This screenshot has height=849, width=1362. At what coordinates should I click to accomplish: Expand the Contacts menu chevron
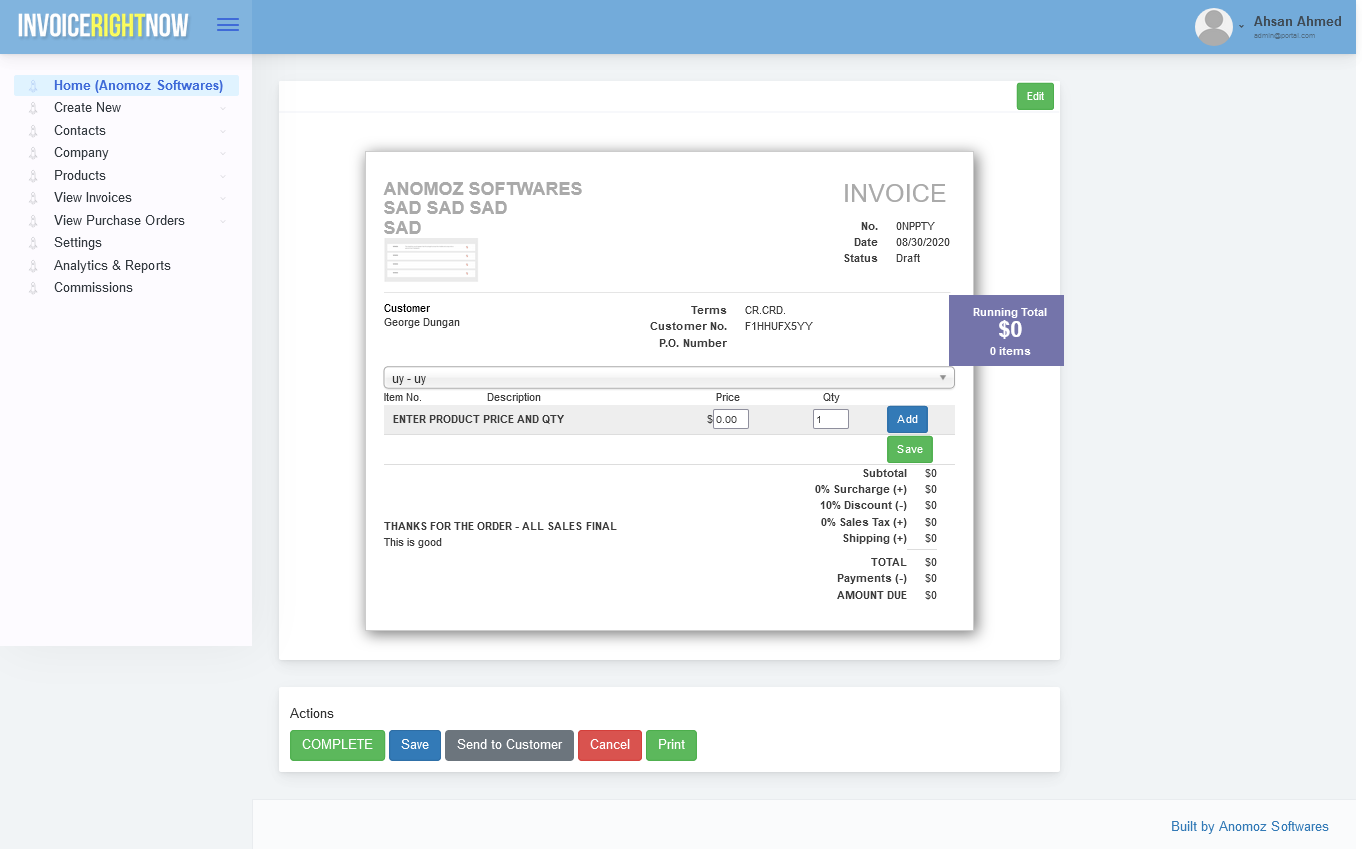click(x=223, y=131)
